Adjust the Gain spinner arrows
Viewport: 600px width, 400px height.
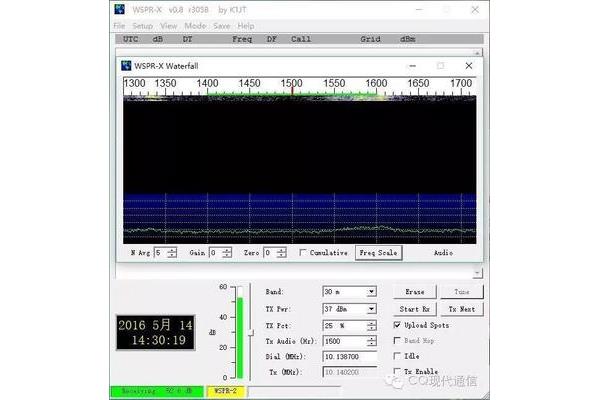click(227, 253)
